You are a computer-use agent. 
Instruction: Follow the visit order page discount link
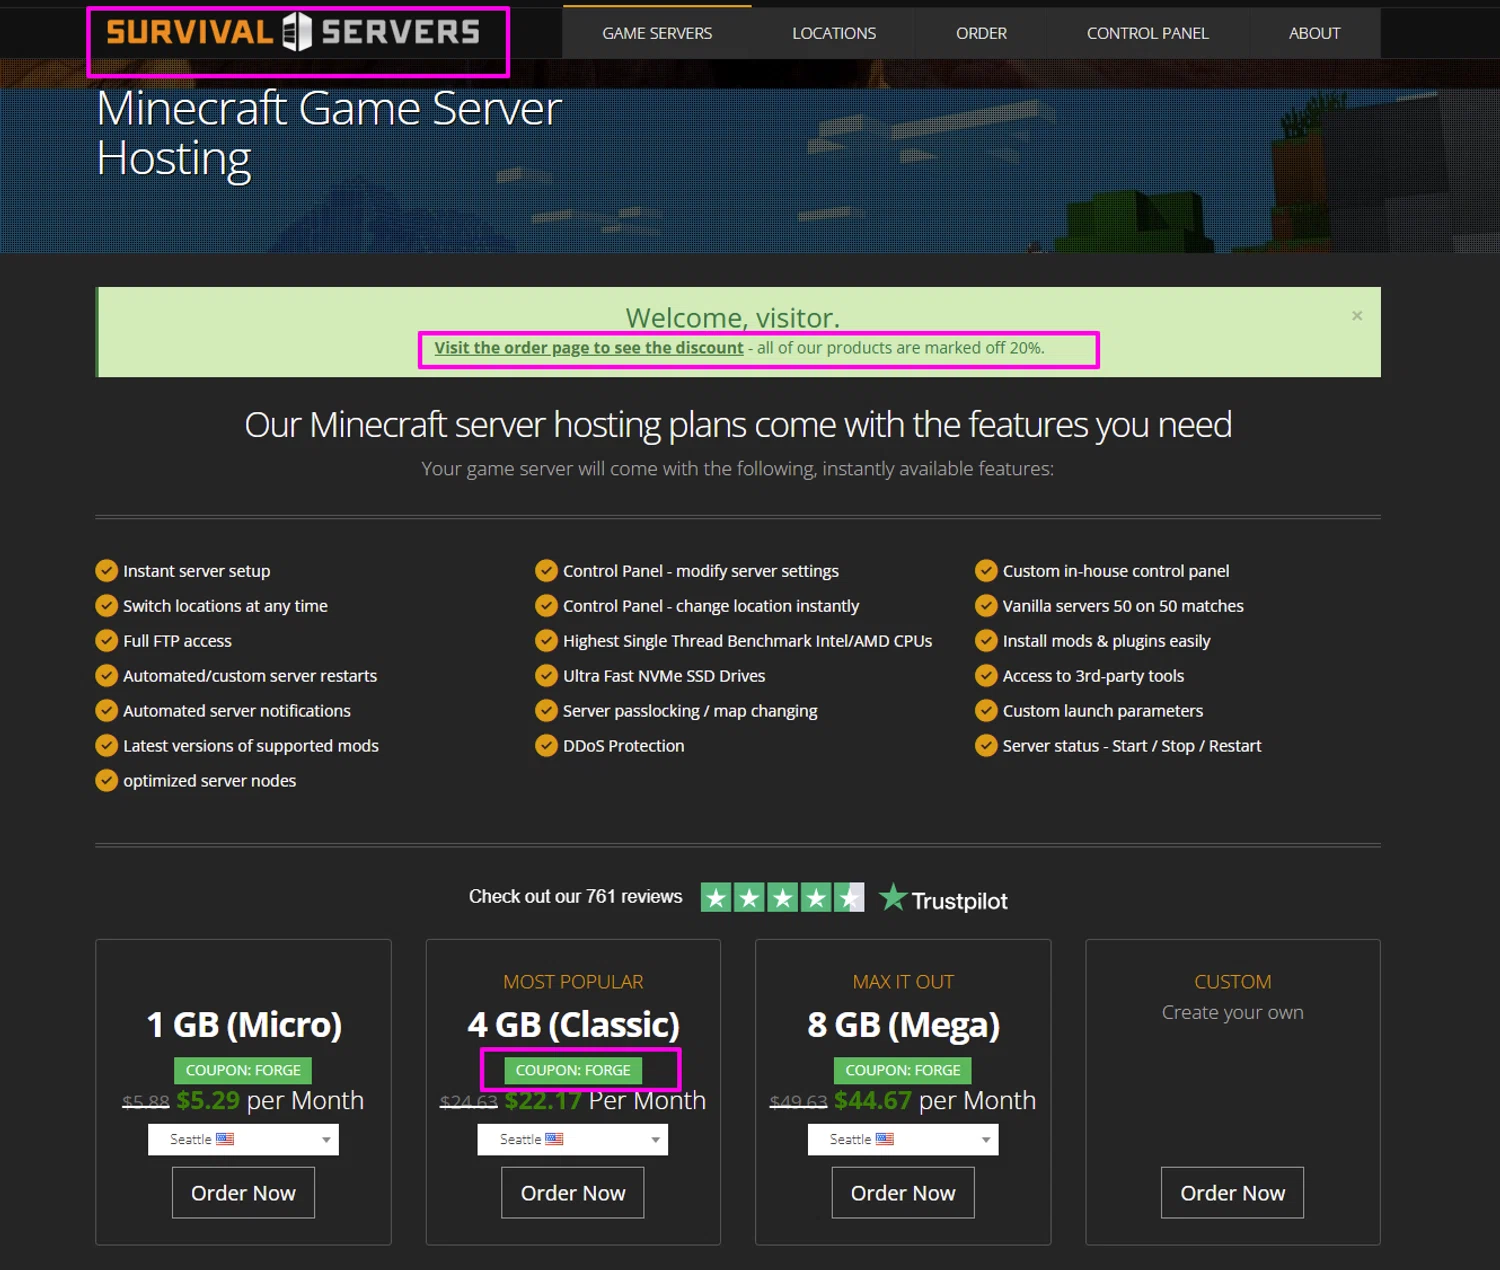tap(589, 348)
